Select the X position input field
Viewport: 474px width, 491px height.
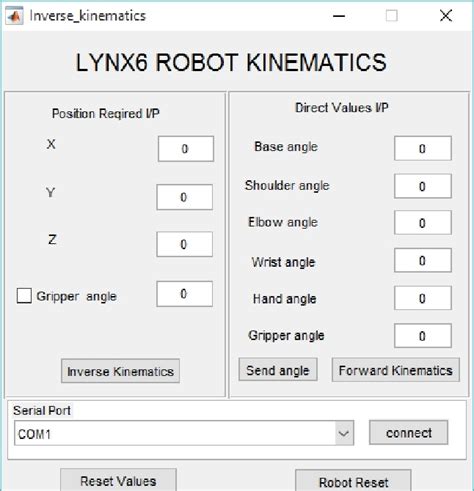point(186,149)
